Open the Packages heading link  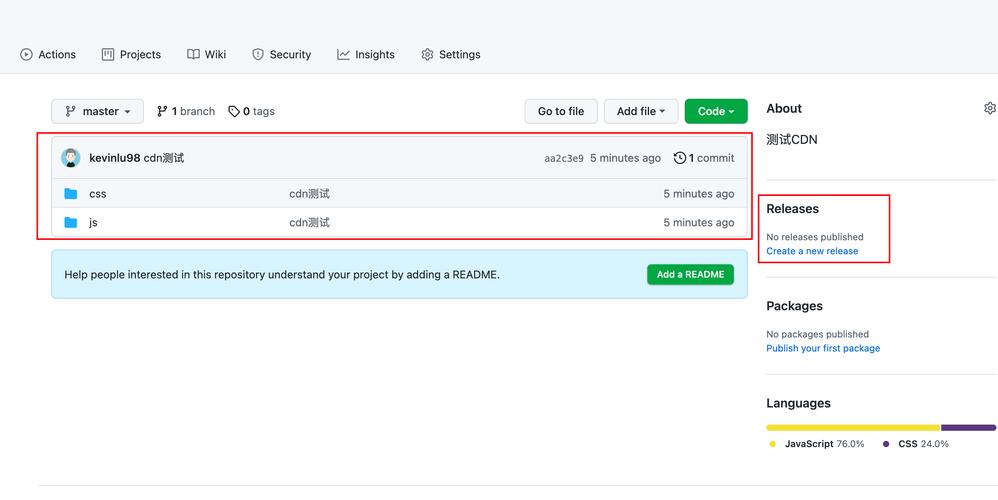click(794, 306)
